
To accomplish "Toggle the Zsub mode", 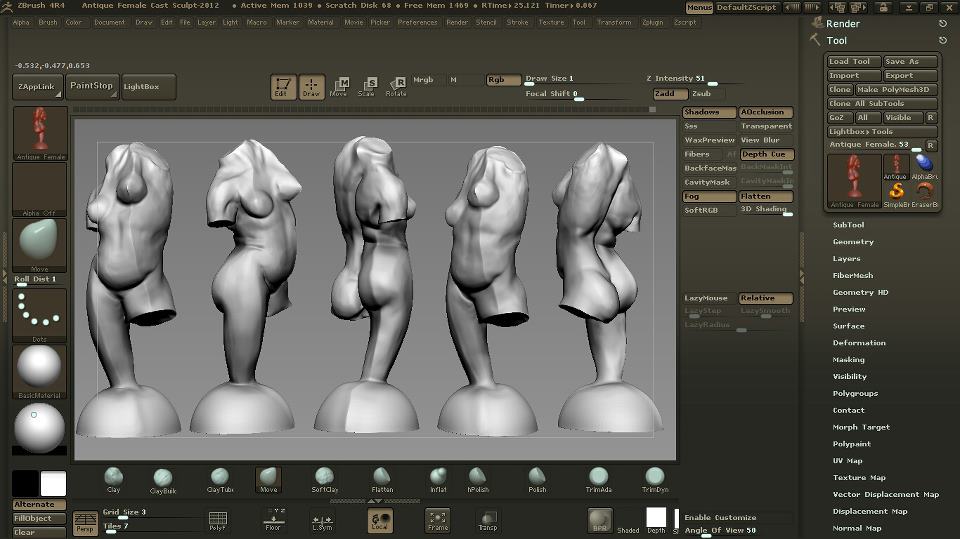I will [706, 94].
